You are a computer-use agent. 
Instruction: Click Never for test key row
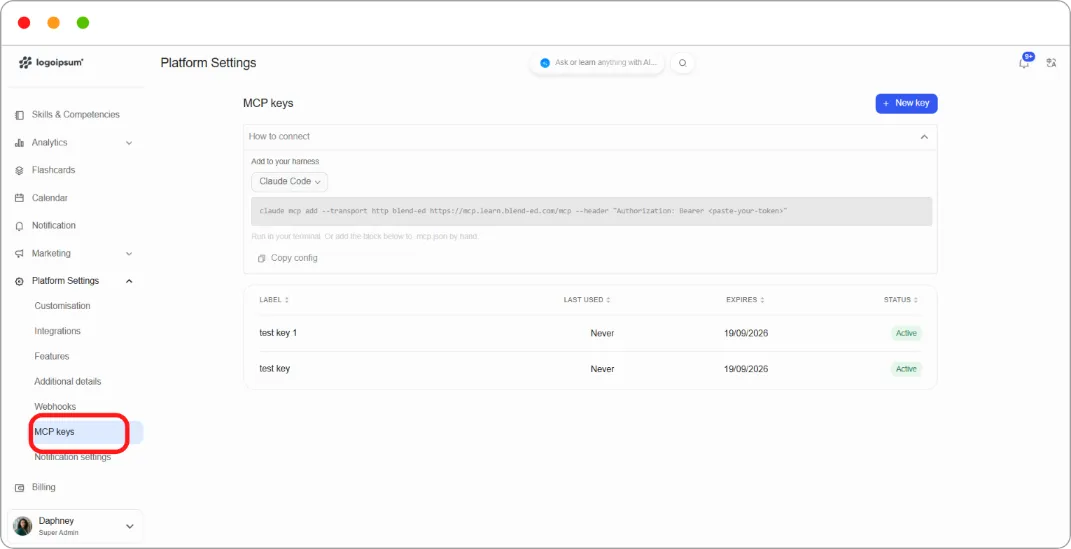(602, 369)
